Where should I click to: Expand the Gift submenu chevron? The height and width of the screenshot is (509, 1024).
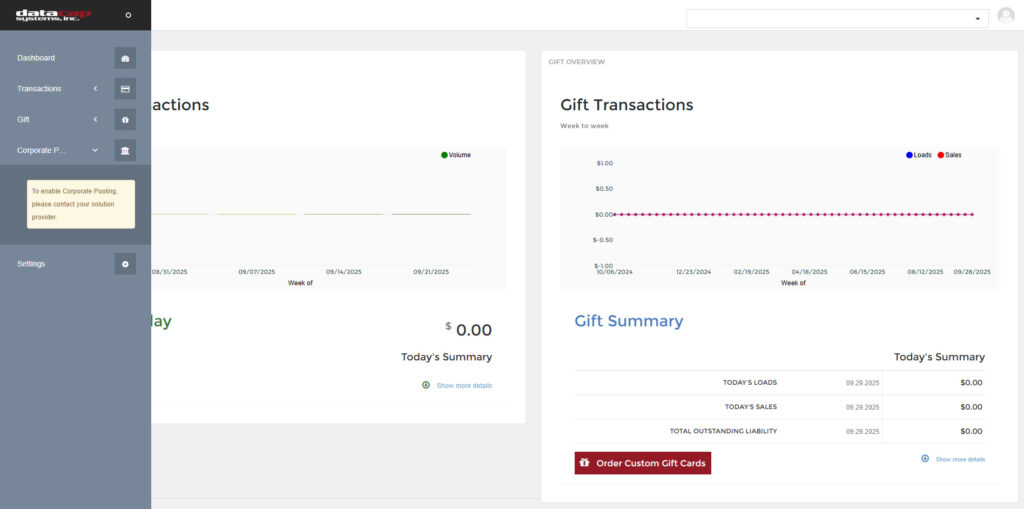(x=95, y=120)
